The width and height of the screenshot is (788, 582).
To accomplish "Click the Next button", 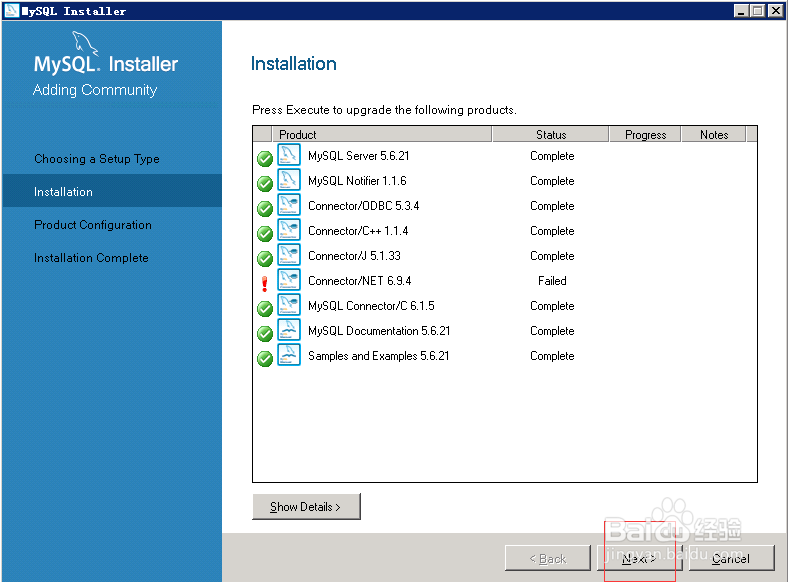I will click(x=639, y=558).
